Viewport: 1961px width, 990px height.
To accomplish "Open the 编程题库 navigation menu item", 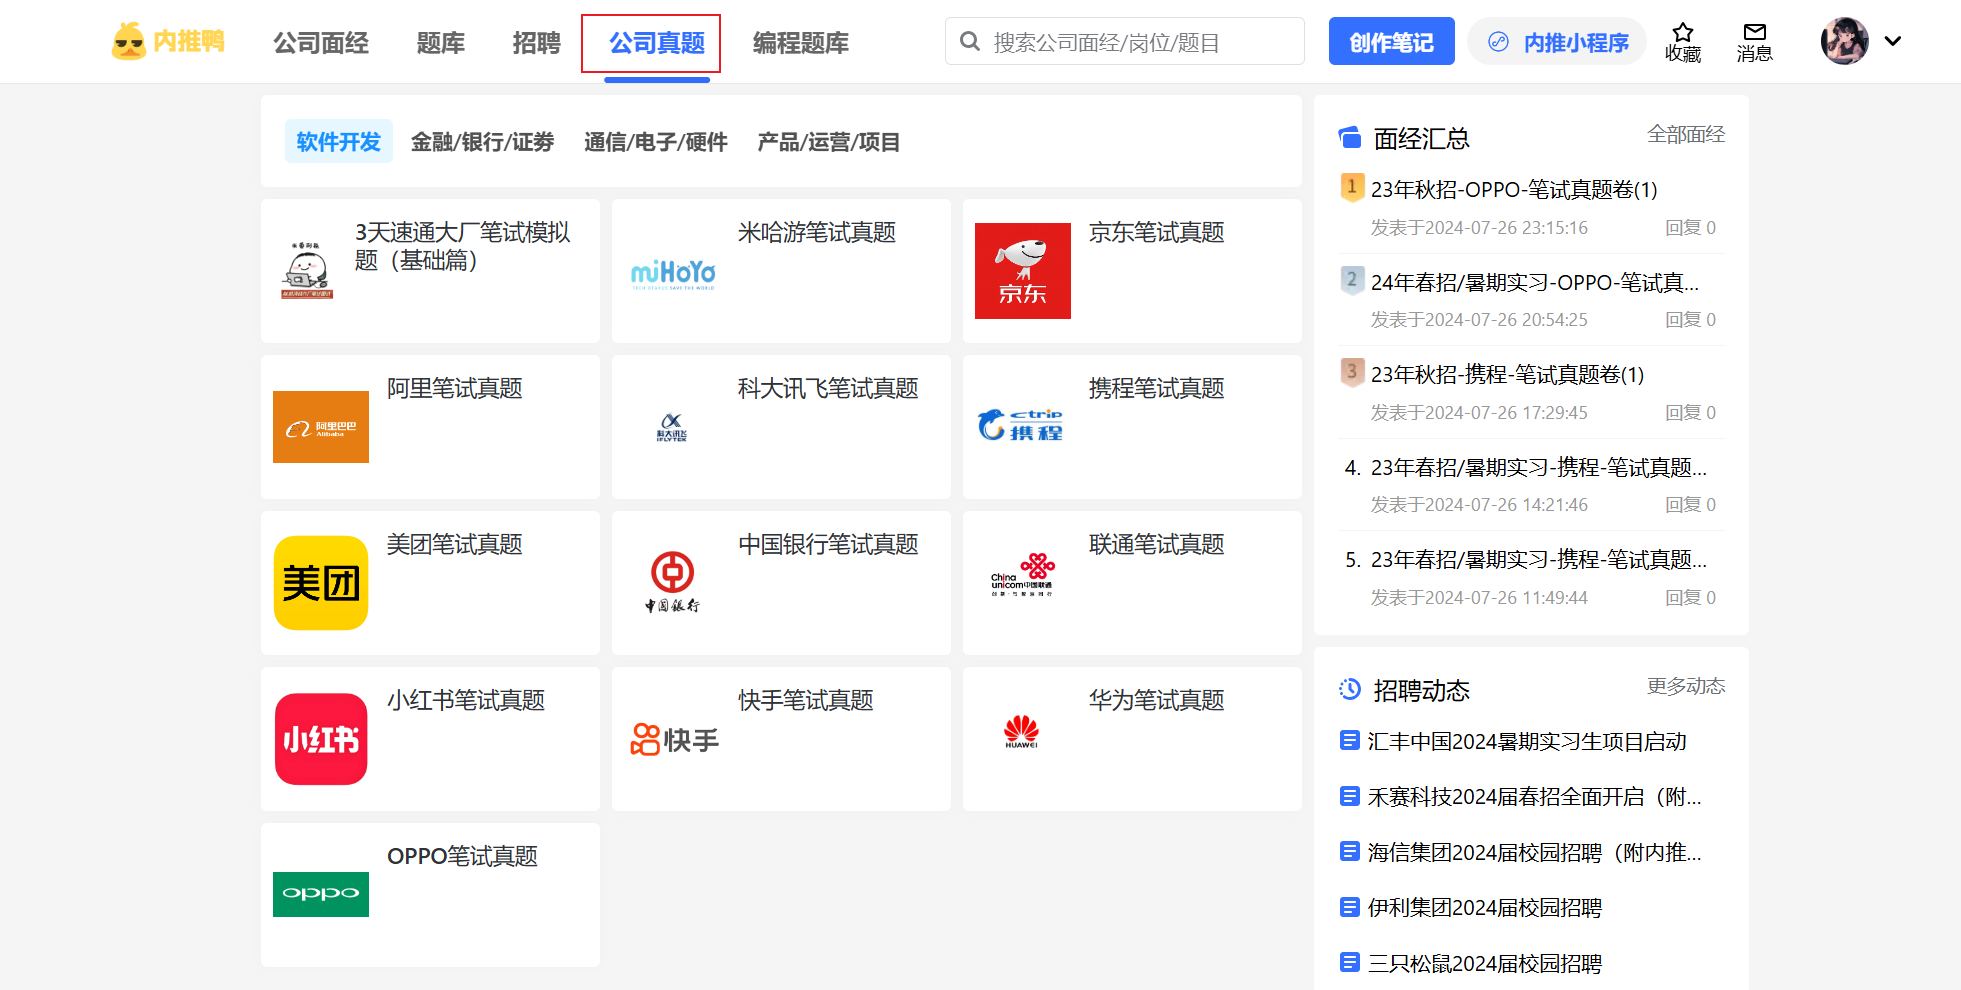I will click(x=800, y=43).
